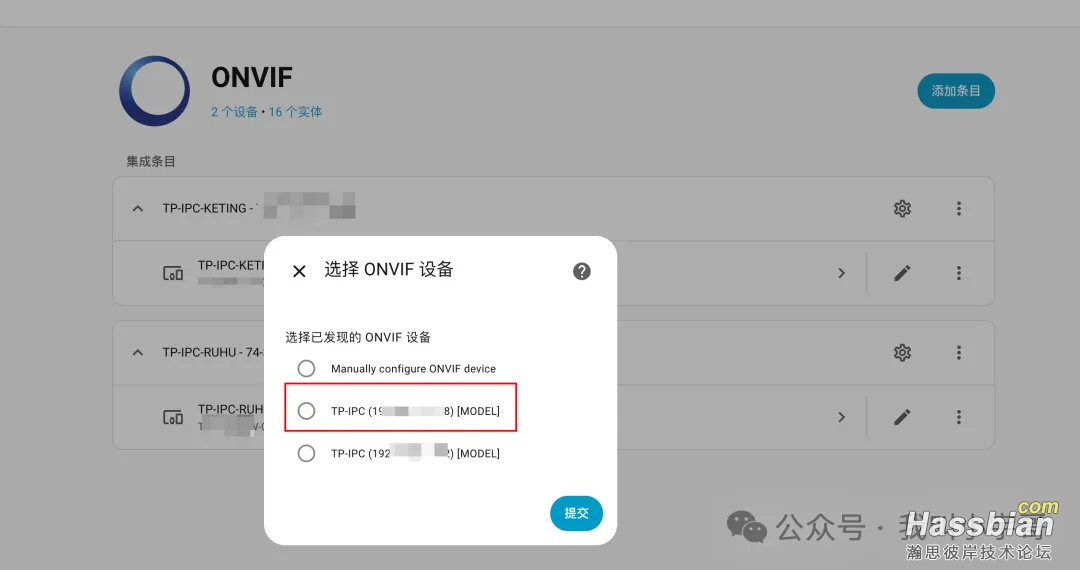Open the TP-IPC-RUHU device row chevron

tap(842, 417)
